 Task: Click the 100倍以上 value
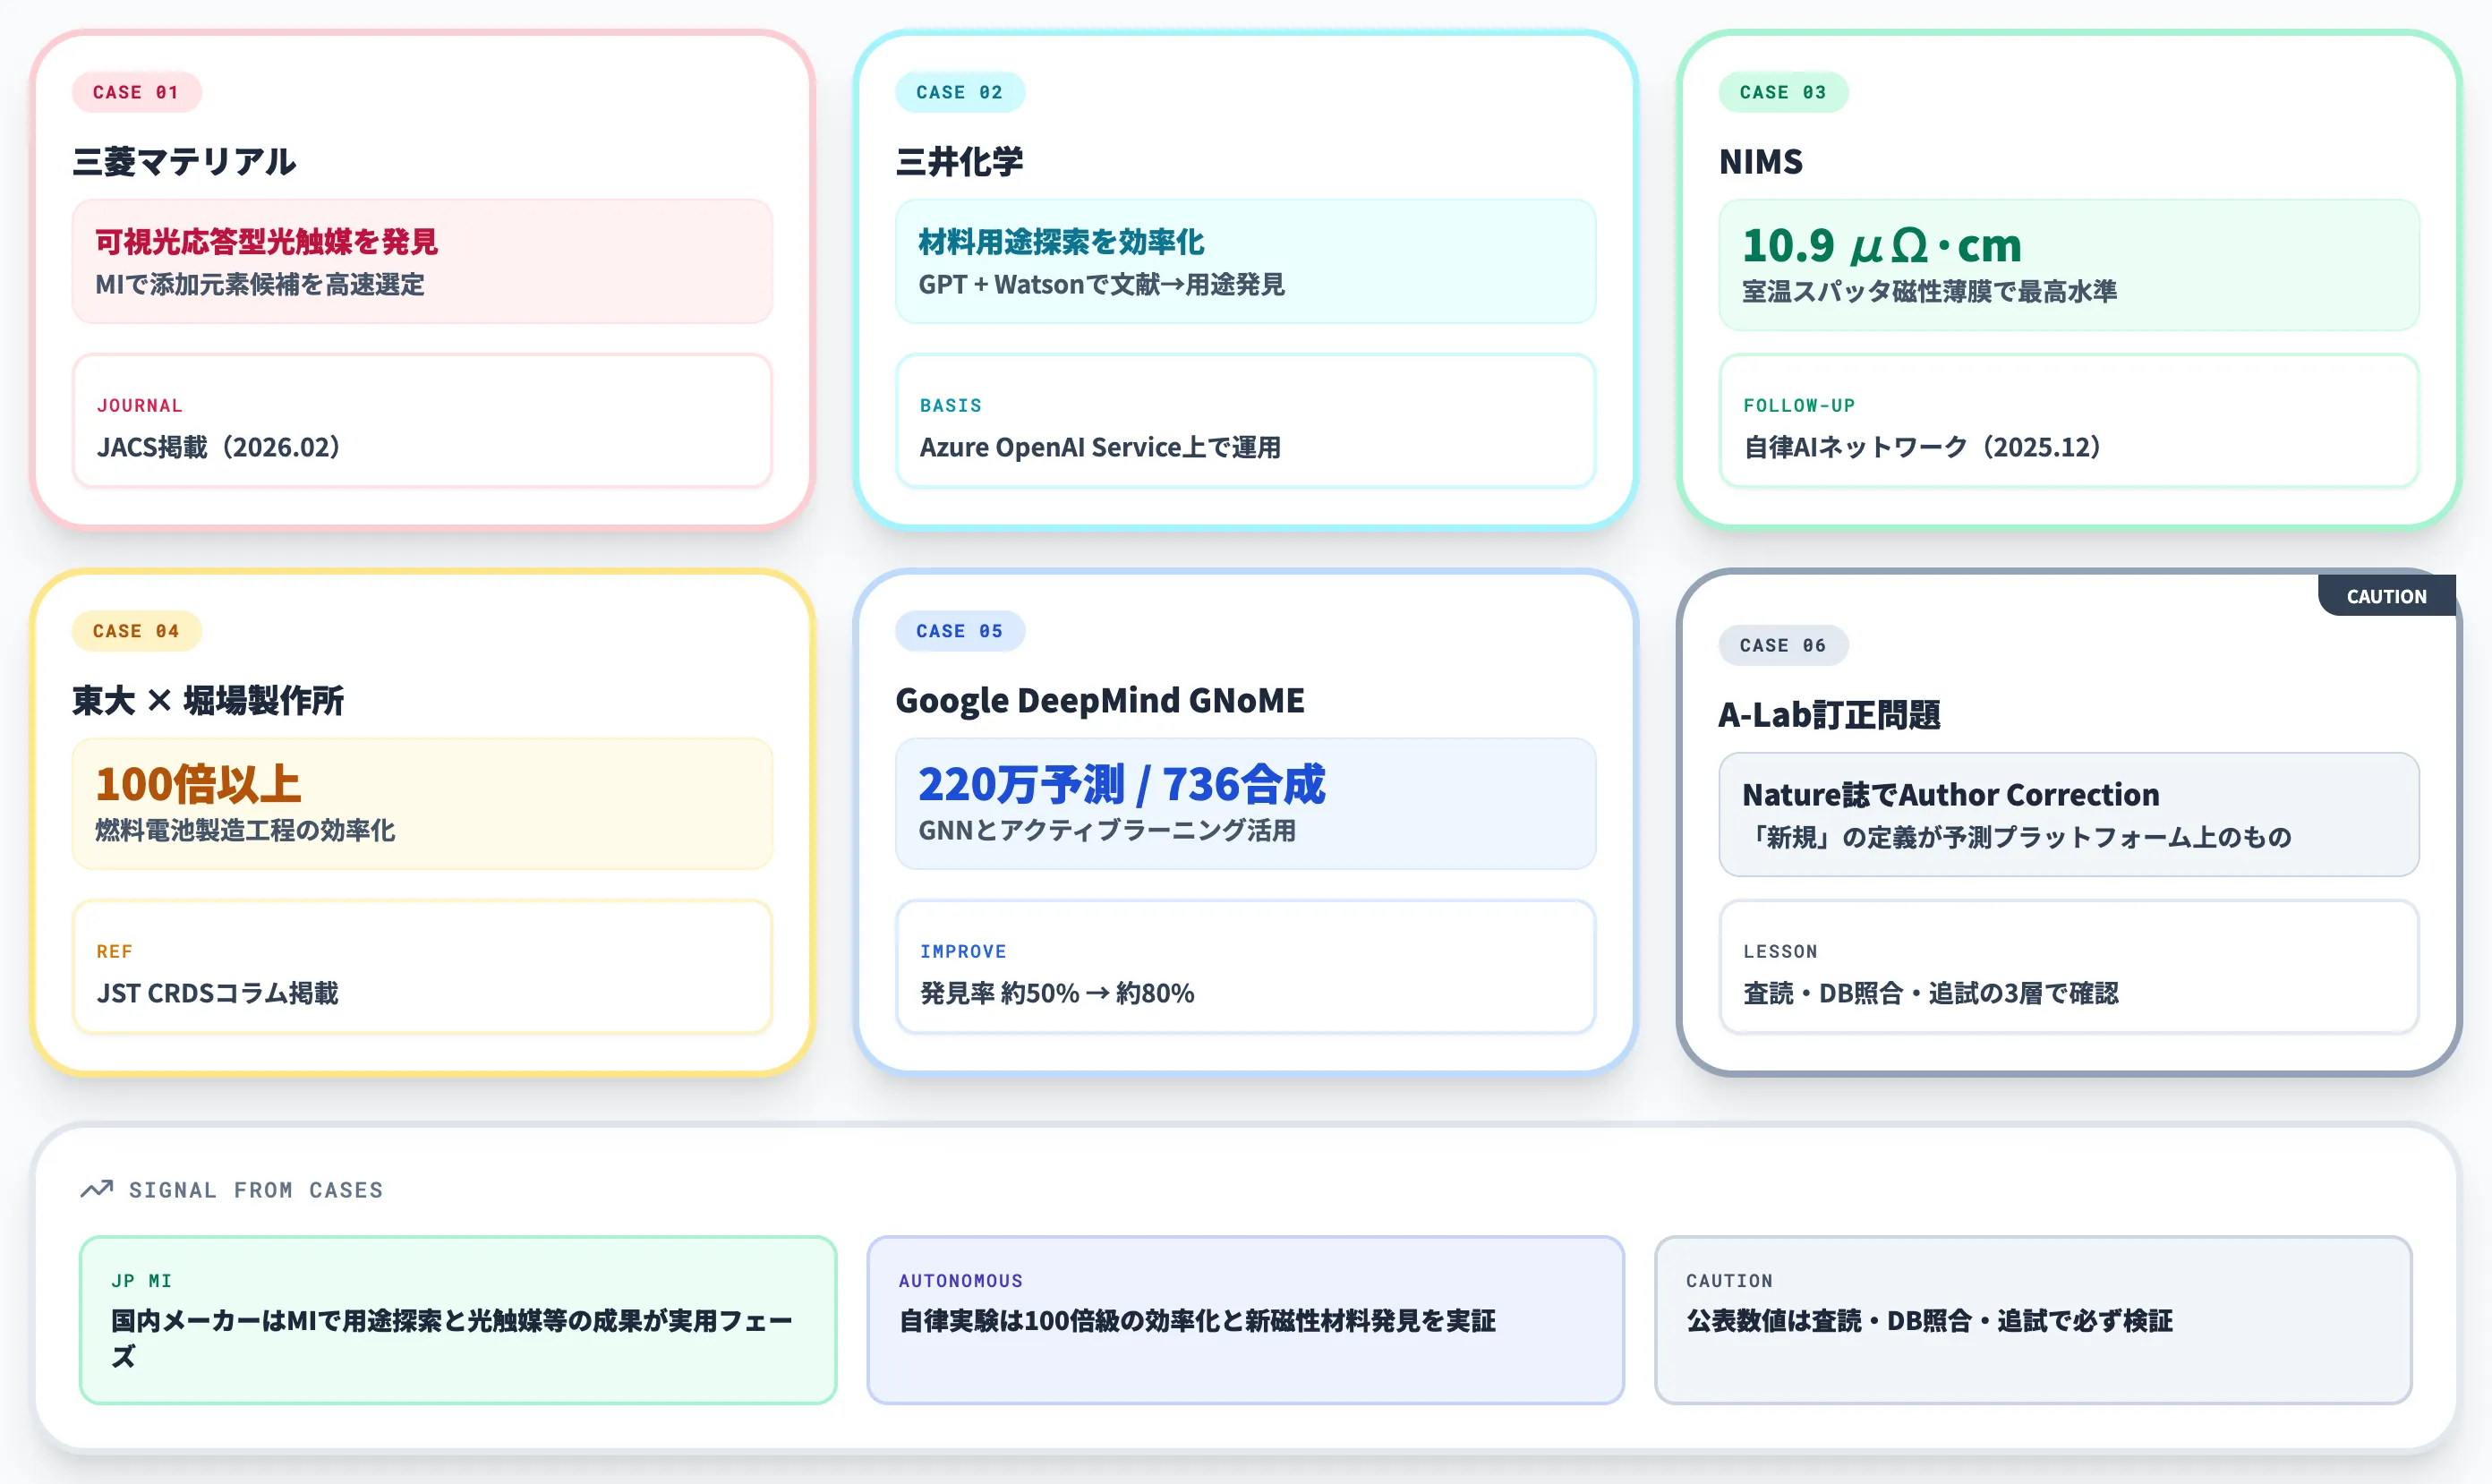click(198, 784)
